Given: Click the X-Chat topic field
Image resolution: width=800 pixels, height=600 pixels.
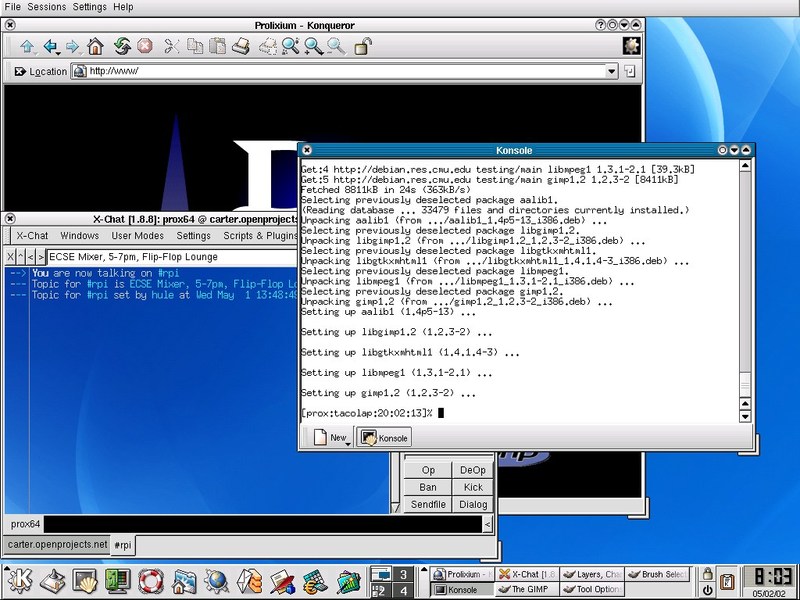Looking at the screenshot, I should pos(172,257).
